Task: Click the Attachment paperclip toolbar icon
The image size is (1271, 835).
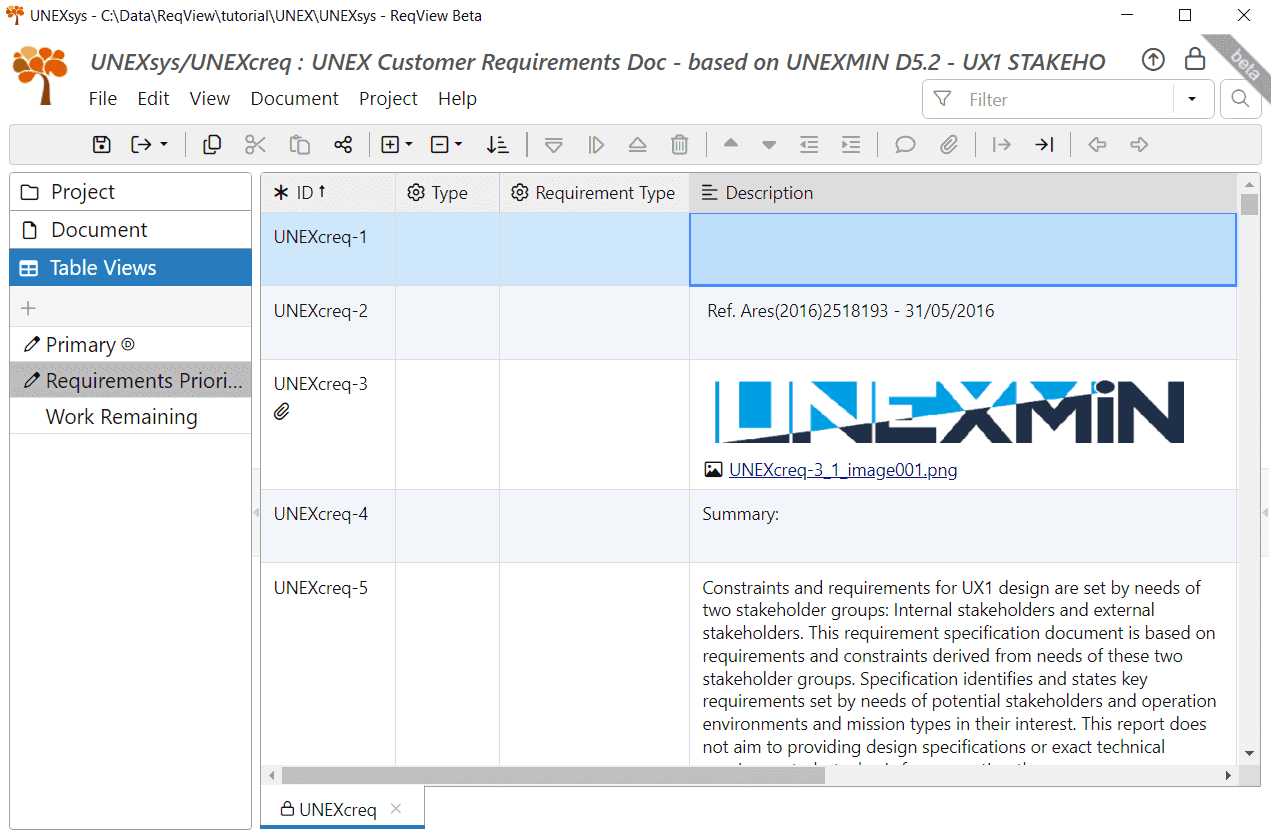Action: click(x=949, y=145)
